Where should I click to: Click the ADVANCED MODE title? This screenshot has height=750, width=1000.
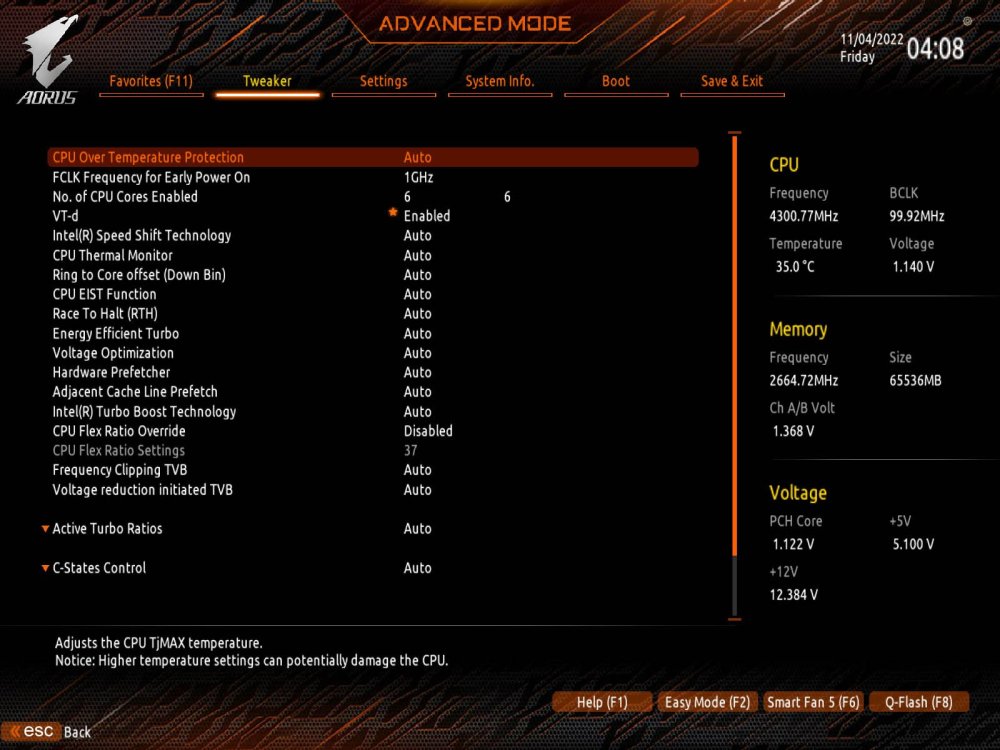click(475, 24)
